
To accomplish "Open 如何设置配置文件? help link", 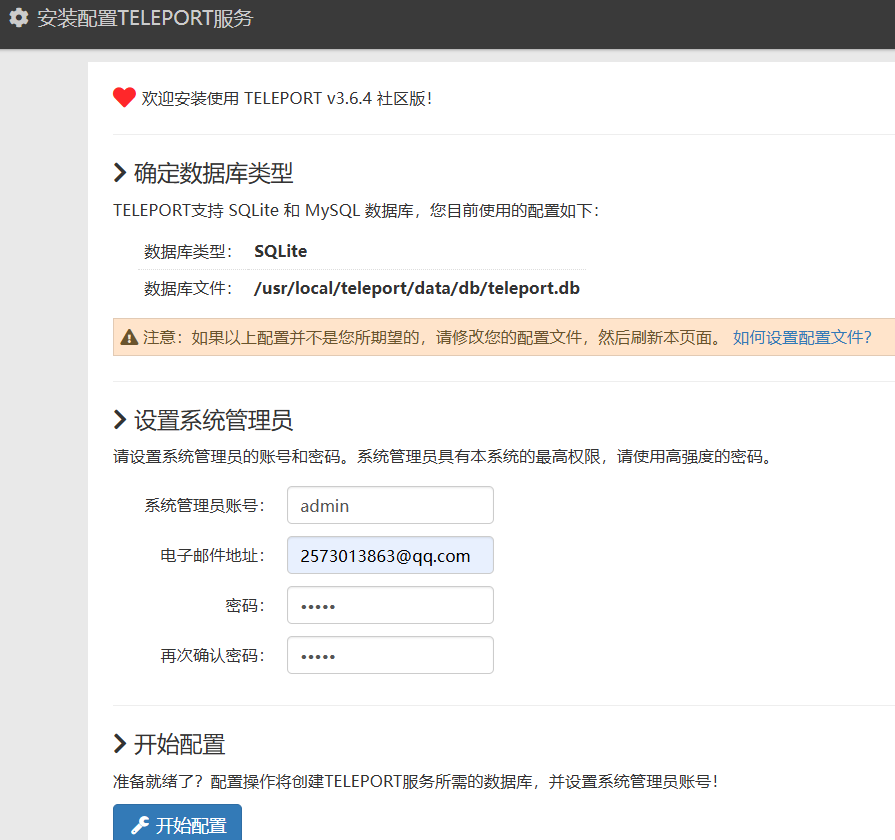I will pos(802,337).
